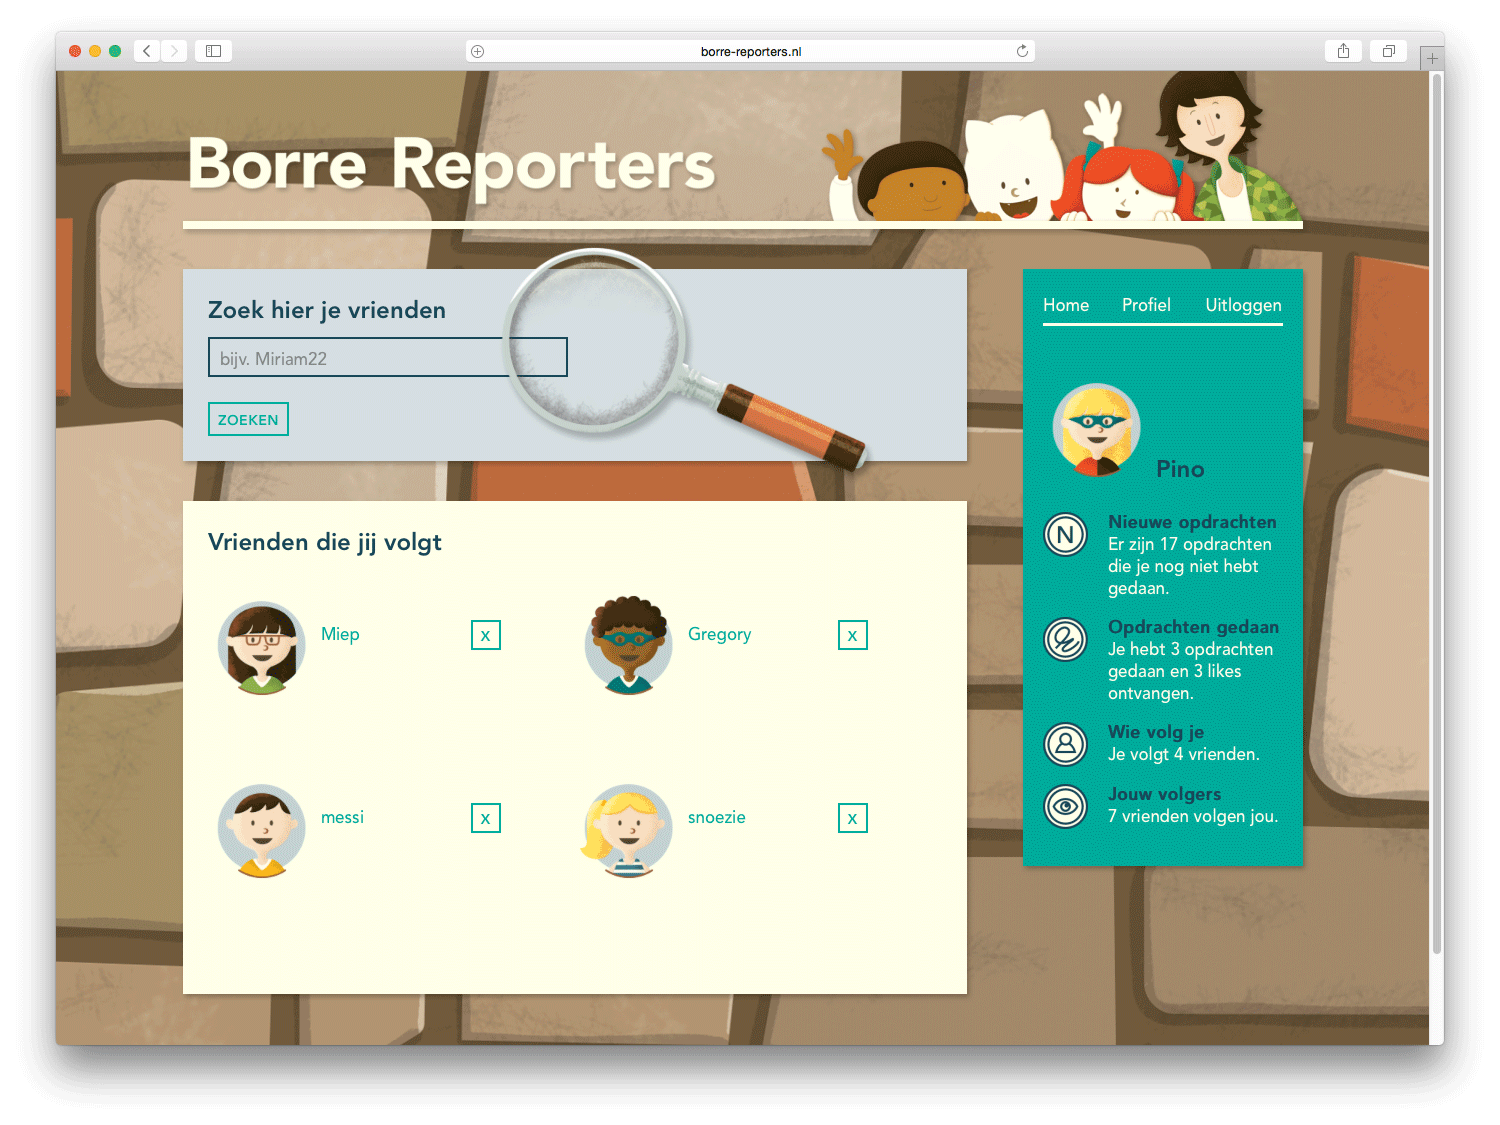Image resolution: width=1500 pixels, height=1125 pixels.
Task: Open a new tab with plus button
Action: (1432, 58)
